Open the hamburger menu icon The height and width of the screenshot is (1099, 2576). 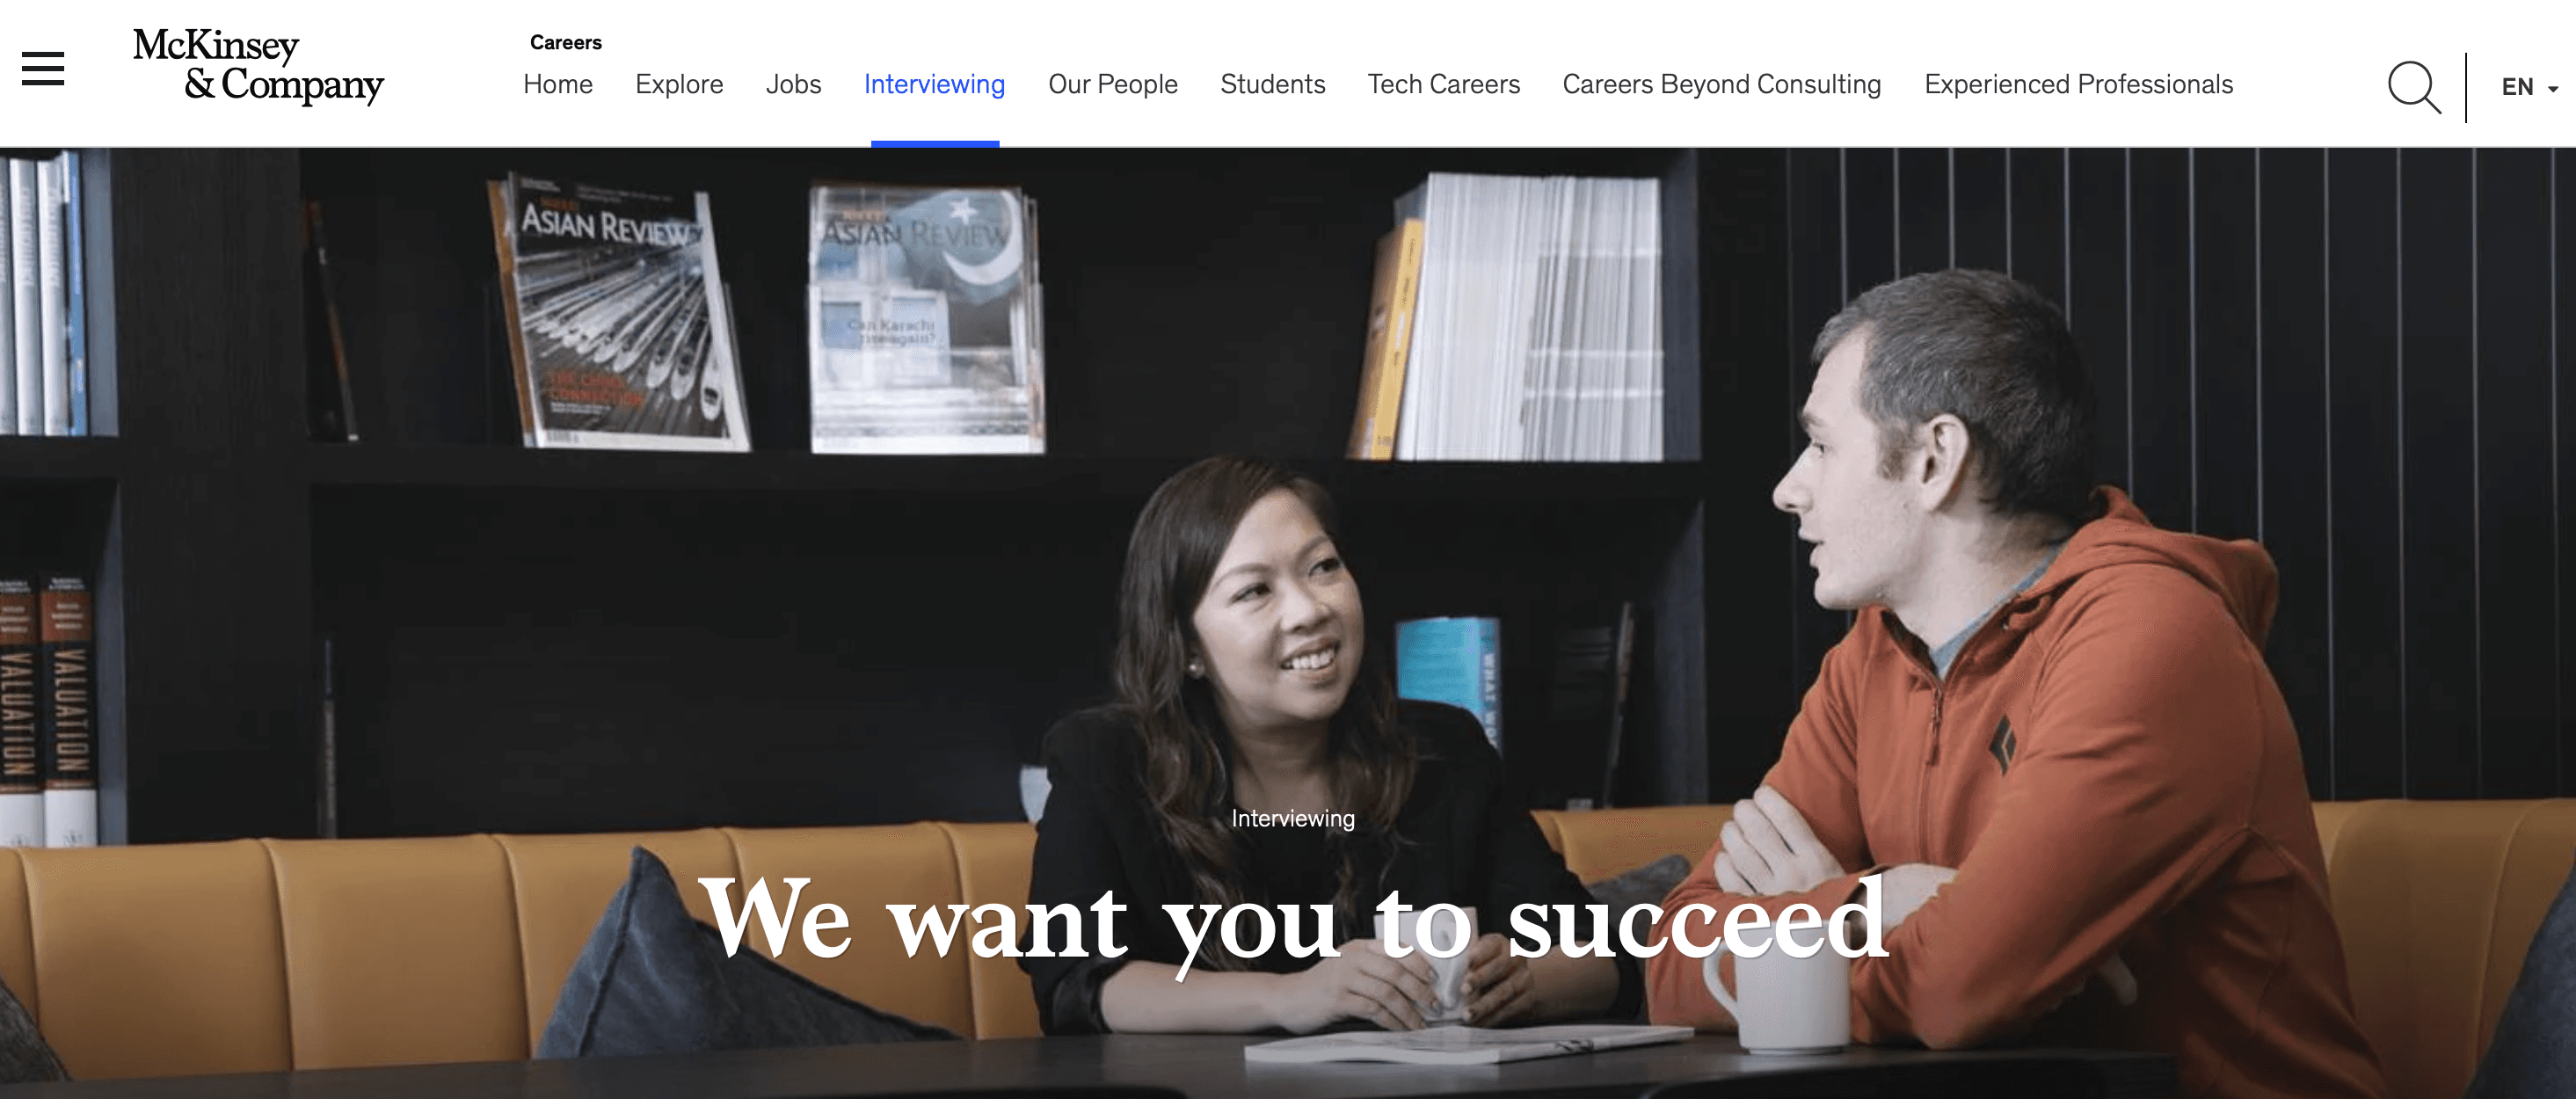[43, 69]
